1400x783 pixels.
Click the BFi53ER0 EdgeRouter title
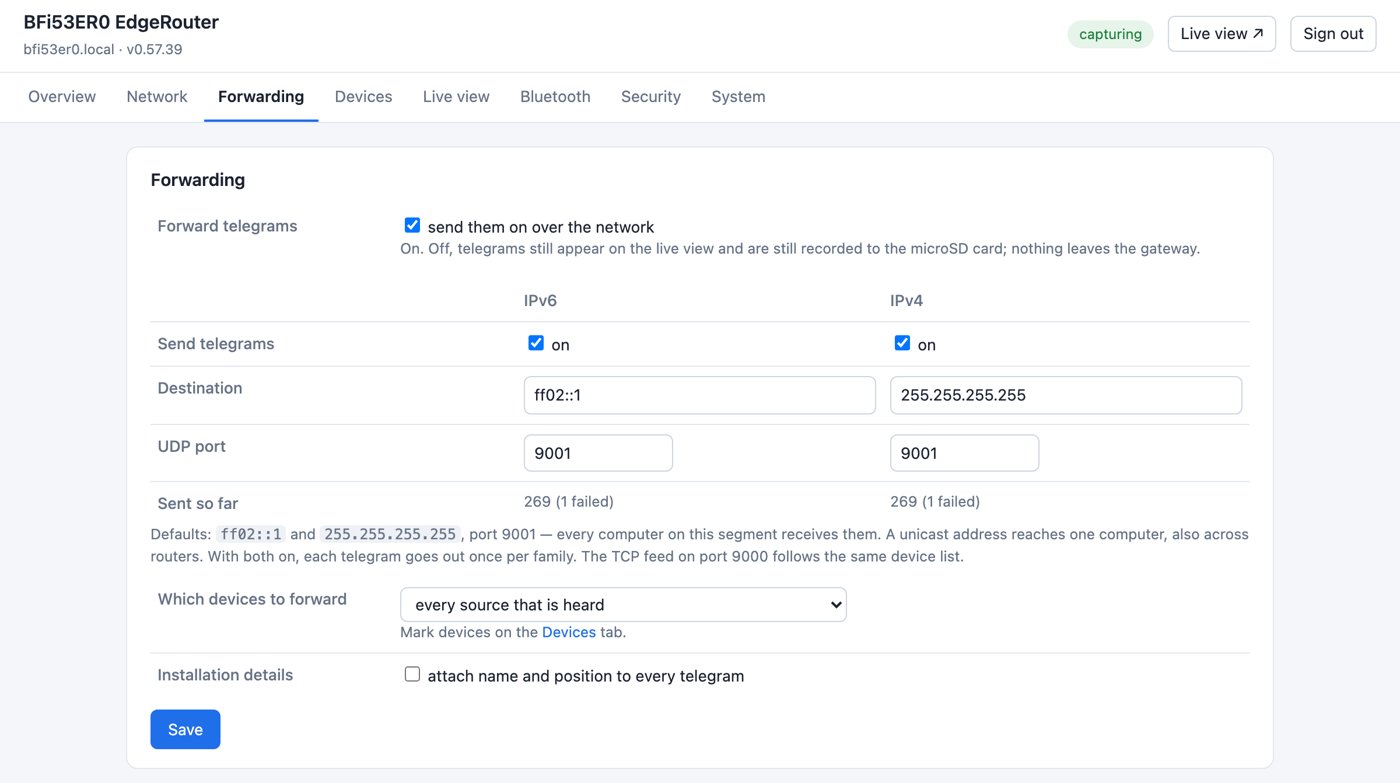click(x=121, y=22)
